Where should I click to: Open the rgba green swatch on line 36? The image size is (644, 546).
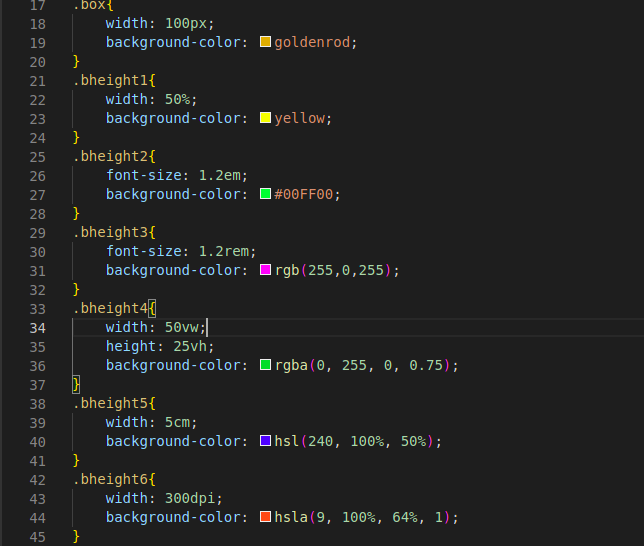click(x=265, y=365)
